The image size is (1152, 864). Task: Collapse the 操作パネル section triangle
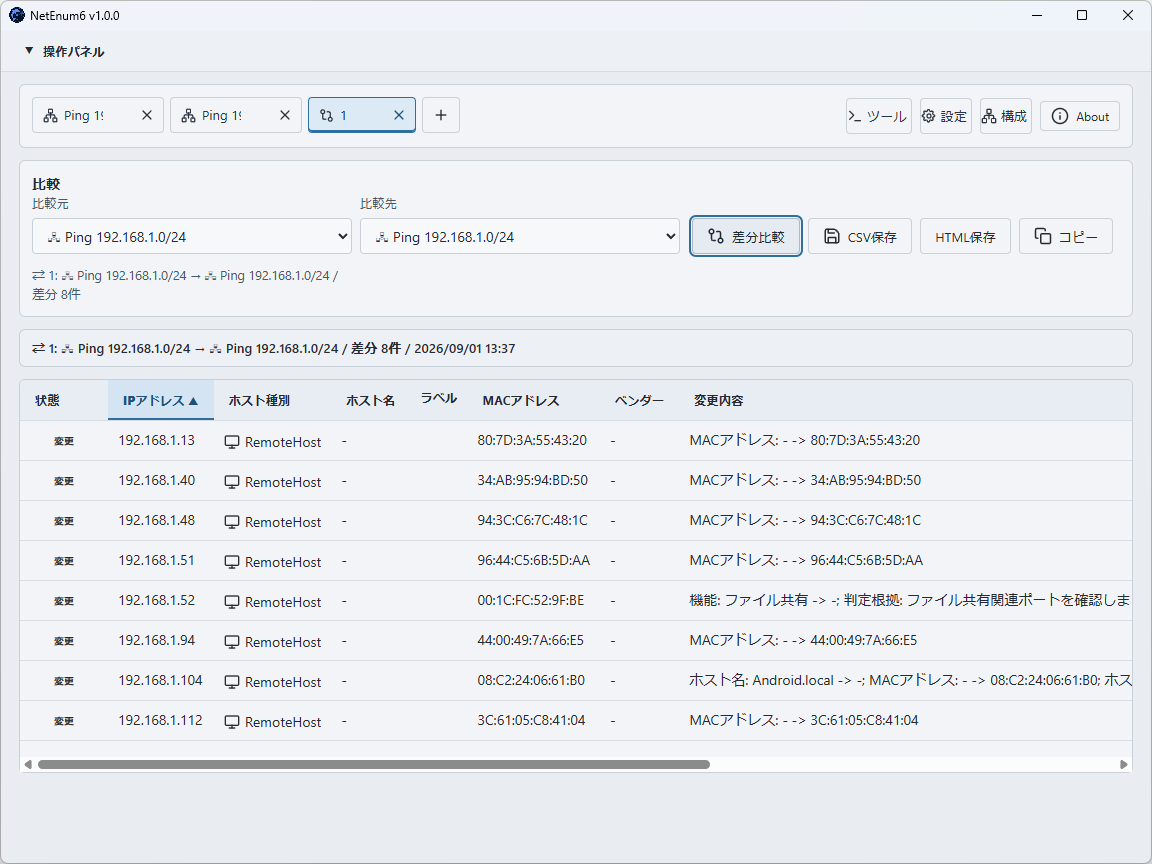[x=29, y=51]
